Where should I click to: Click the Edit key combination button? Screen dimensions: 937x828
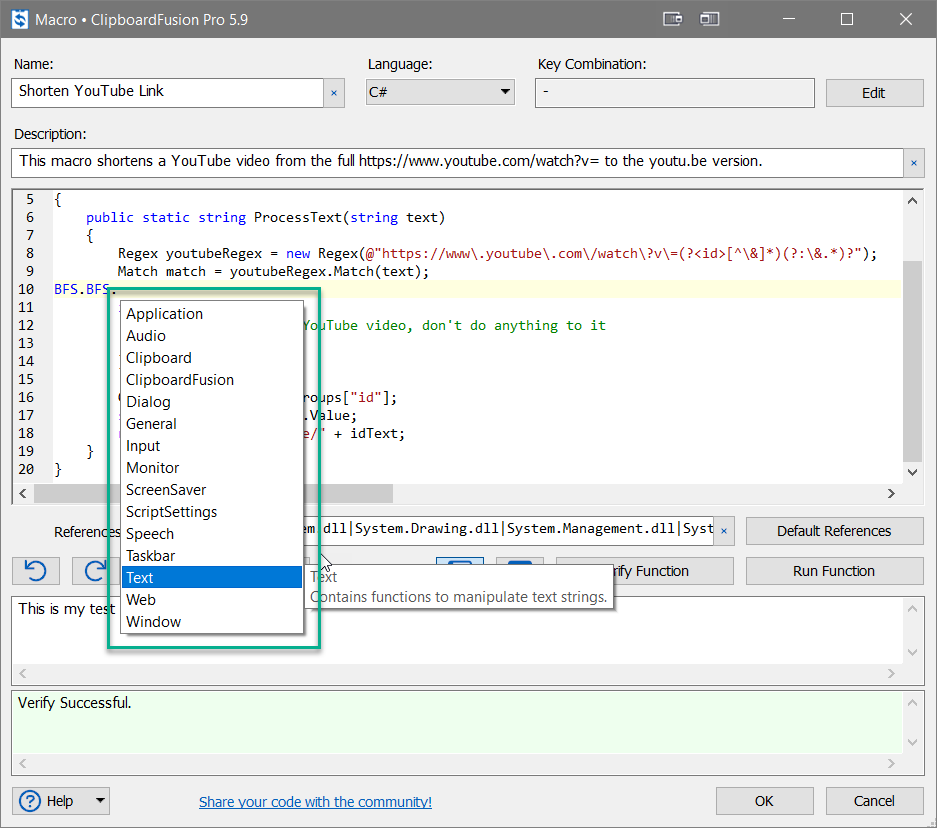(x=874, y=93)
